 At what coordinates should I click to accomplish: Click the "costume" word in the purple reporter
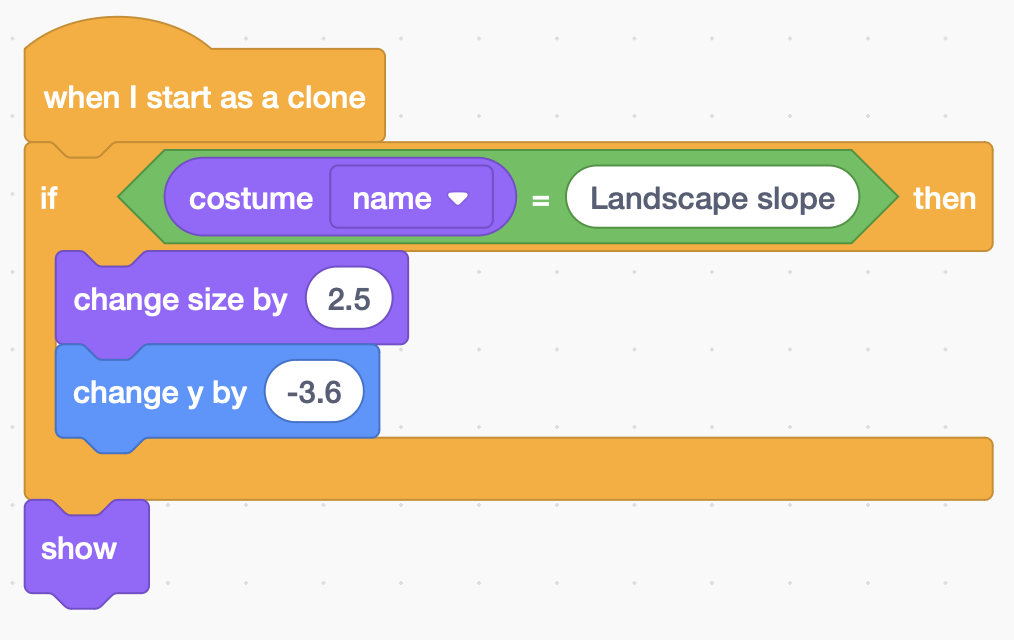point(250,198)
